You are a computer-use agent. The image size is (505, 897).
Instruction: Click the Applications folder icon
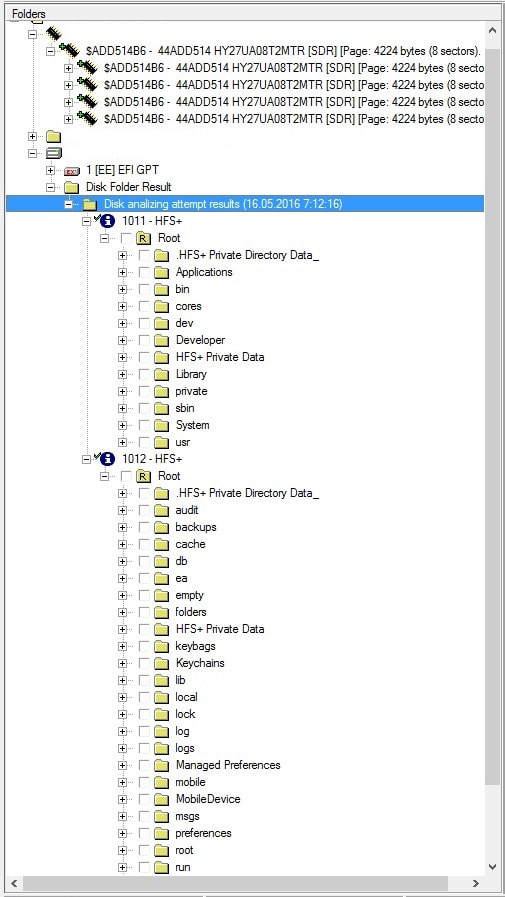click(162, 272)
